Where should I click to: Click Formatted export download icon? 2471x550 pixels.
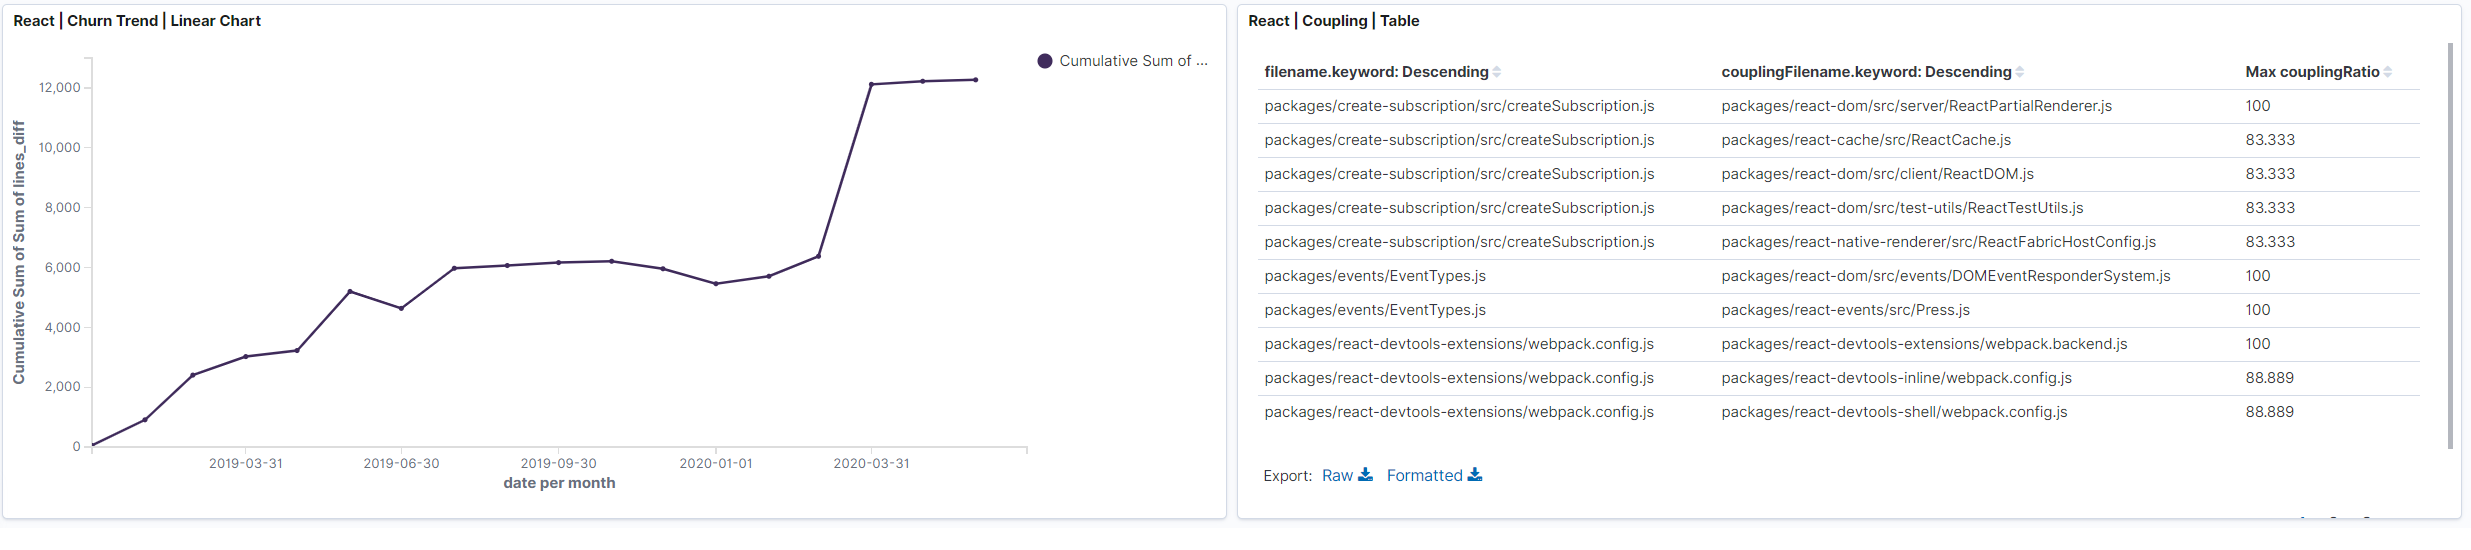pos(1474,475)
